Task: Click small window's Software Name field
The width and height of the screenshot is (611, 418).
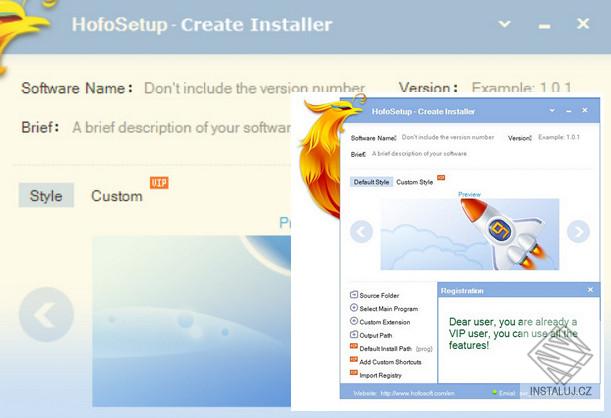Action: click(448, 137)
